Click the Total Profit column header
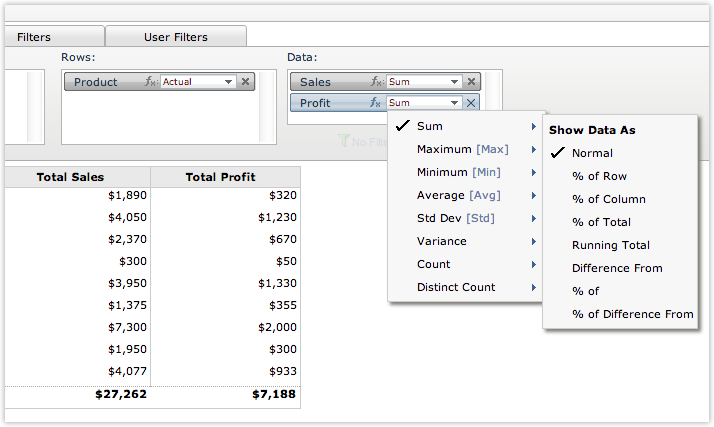Screen dimensions: 714x427 point(220,177)
